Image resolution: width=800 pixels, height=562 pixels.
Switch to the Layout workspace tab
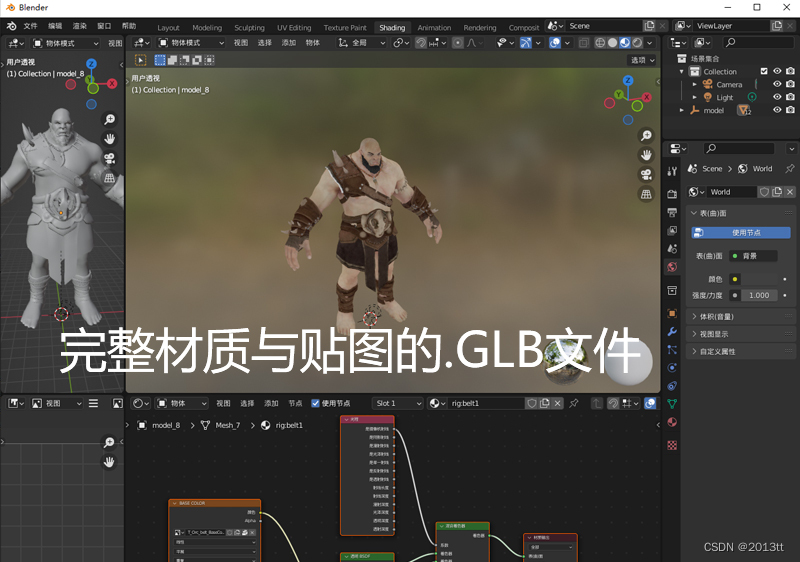tap(168, 28)
